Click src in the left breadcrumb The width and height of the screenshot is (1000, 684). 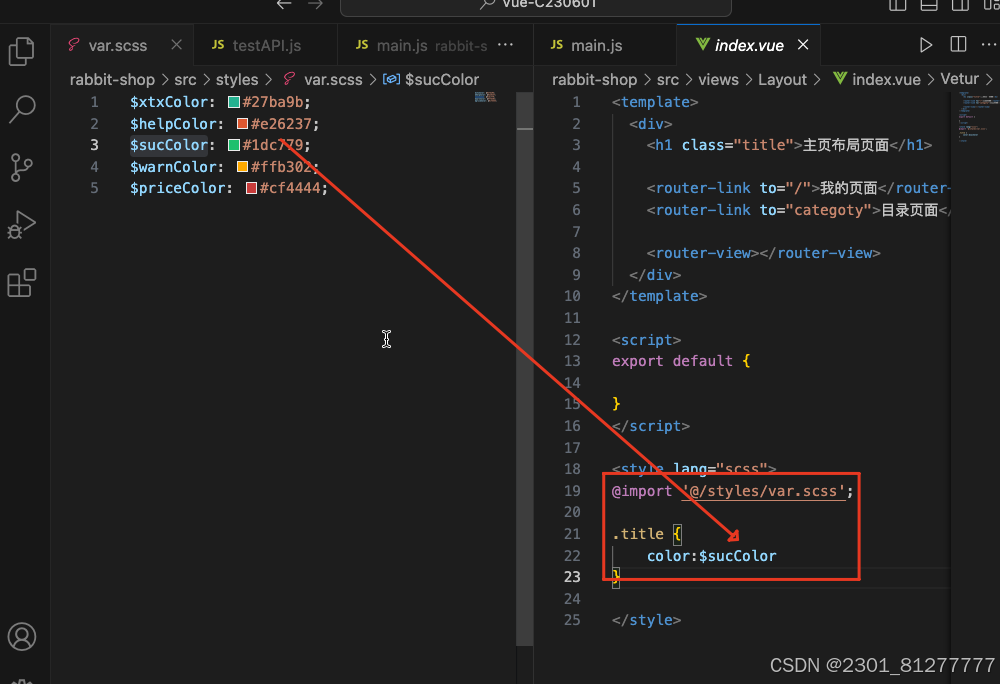click(186, 80)
